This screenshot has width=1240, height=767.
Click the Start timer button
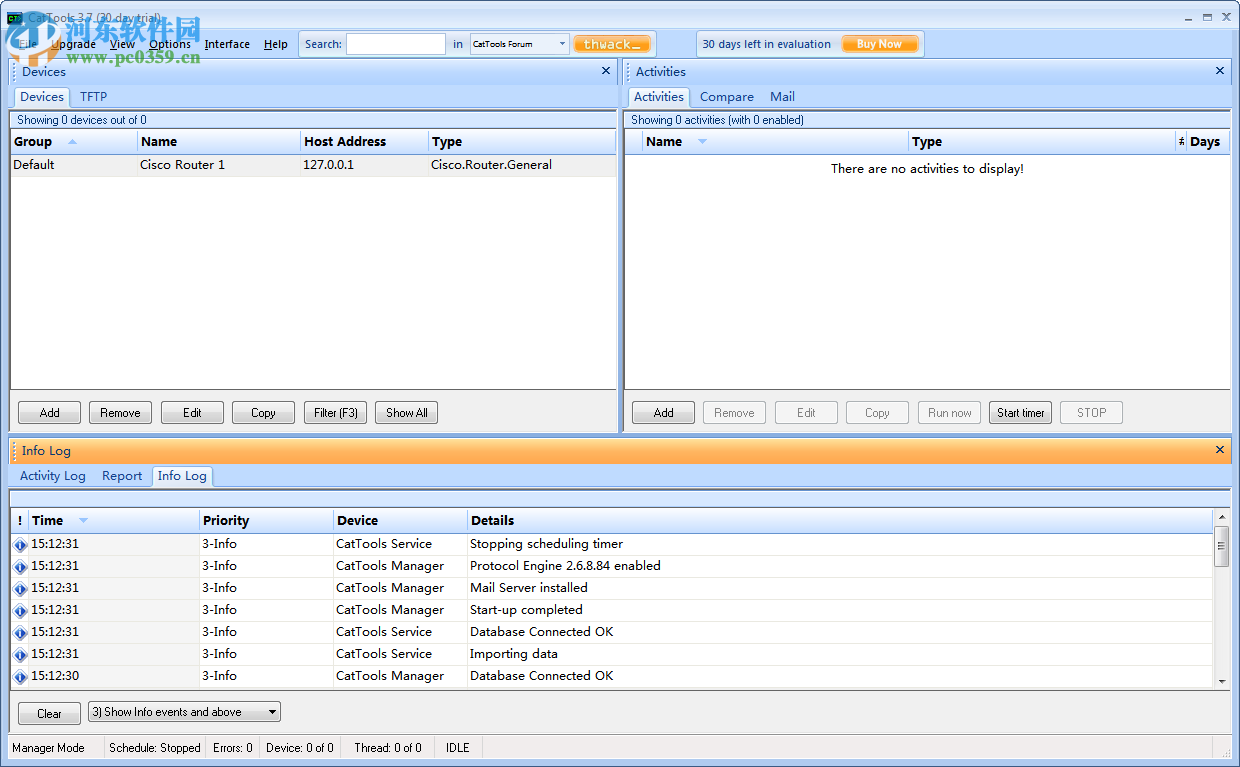[x=1020, y=413]
